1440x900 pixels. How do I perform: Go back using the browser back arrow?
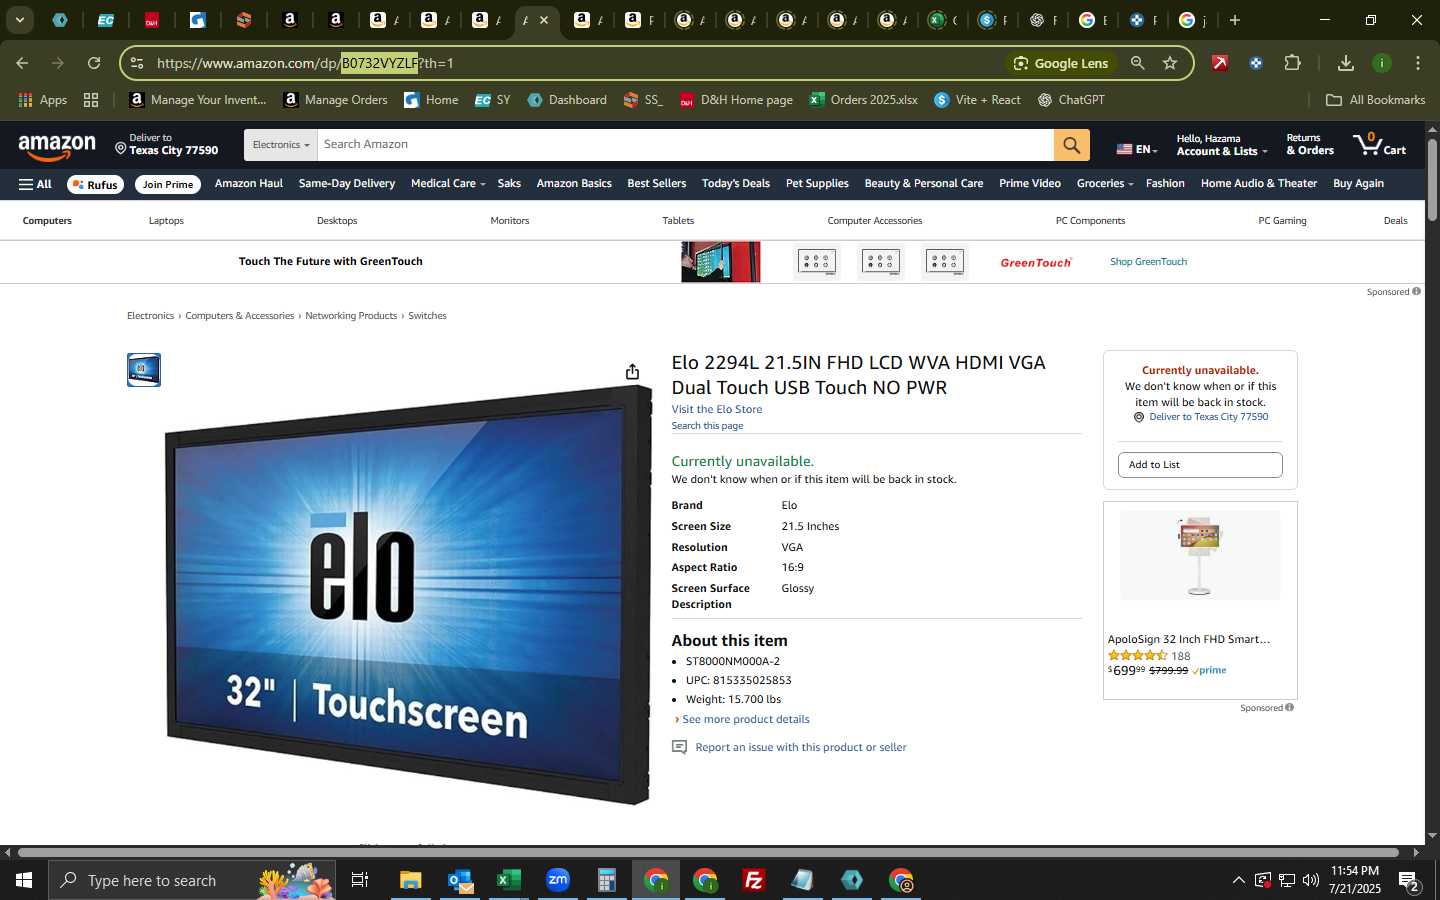[22, 63]
